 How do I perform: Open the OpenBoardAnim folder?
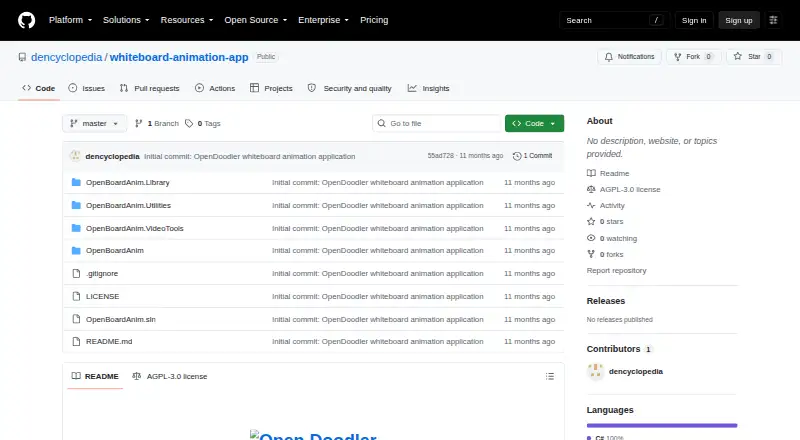click(x=115, y=251)
